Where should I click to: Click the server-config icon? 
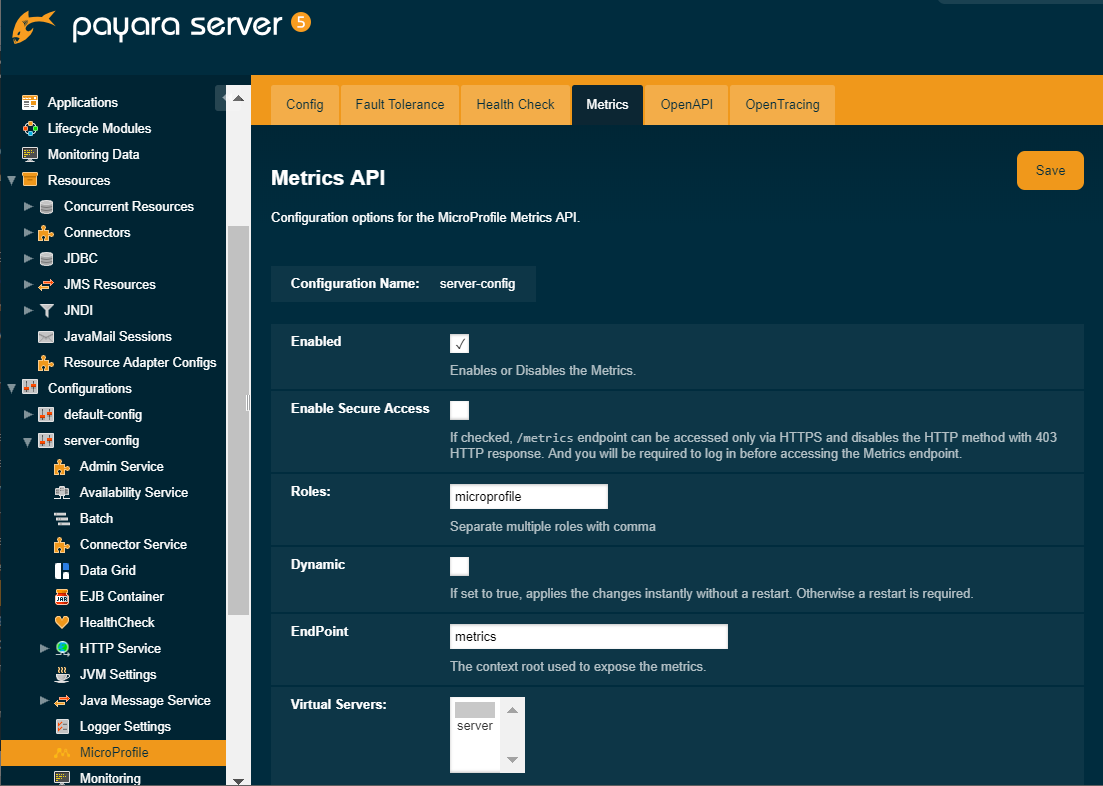46,440
